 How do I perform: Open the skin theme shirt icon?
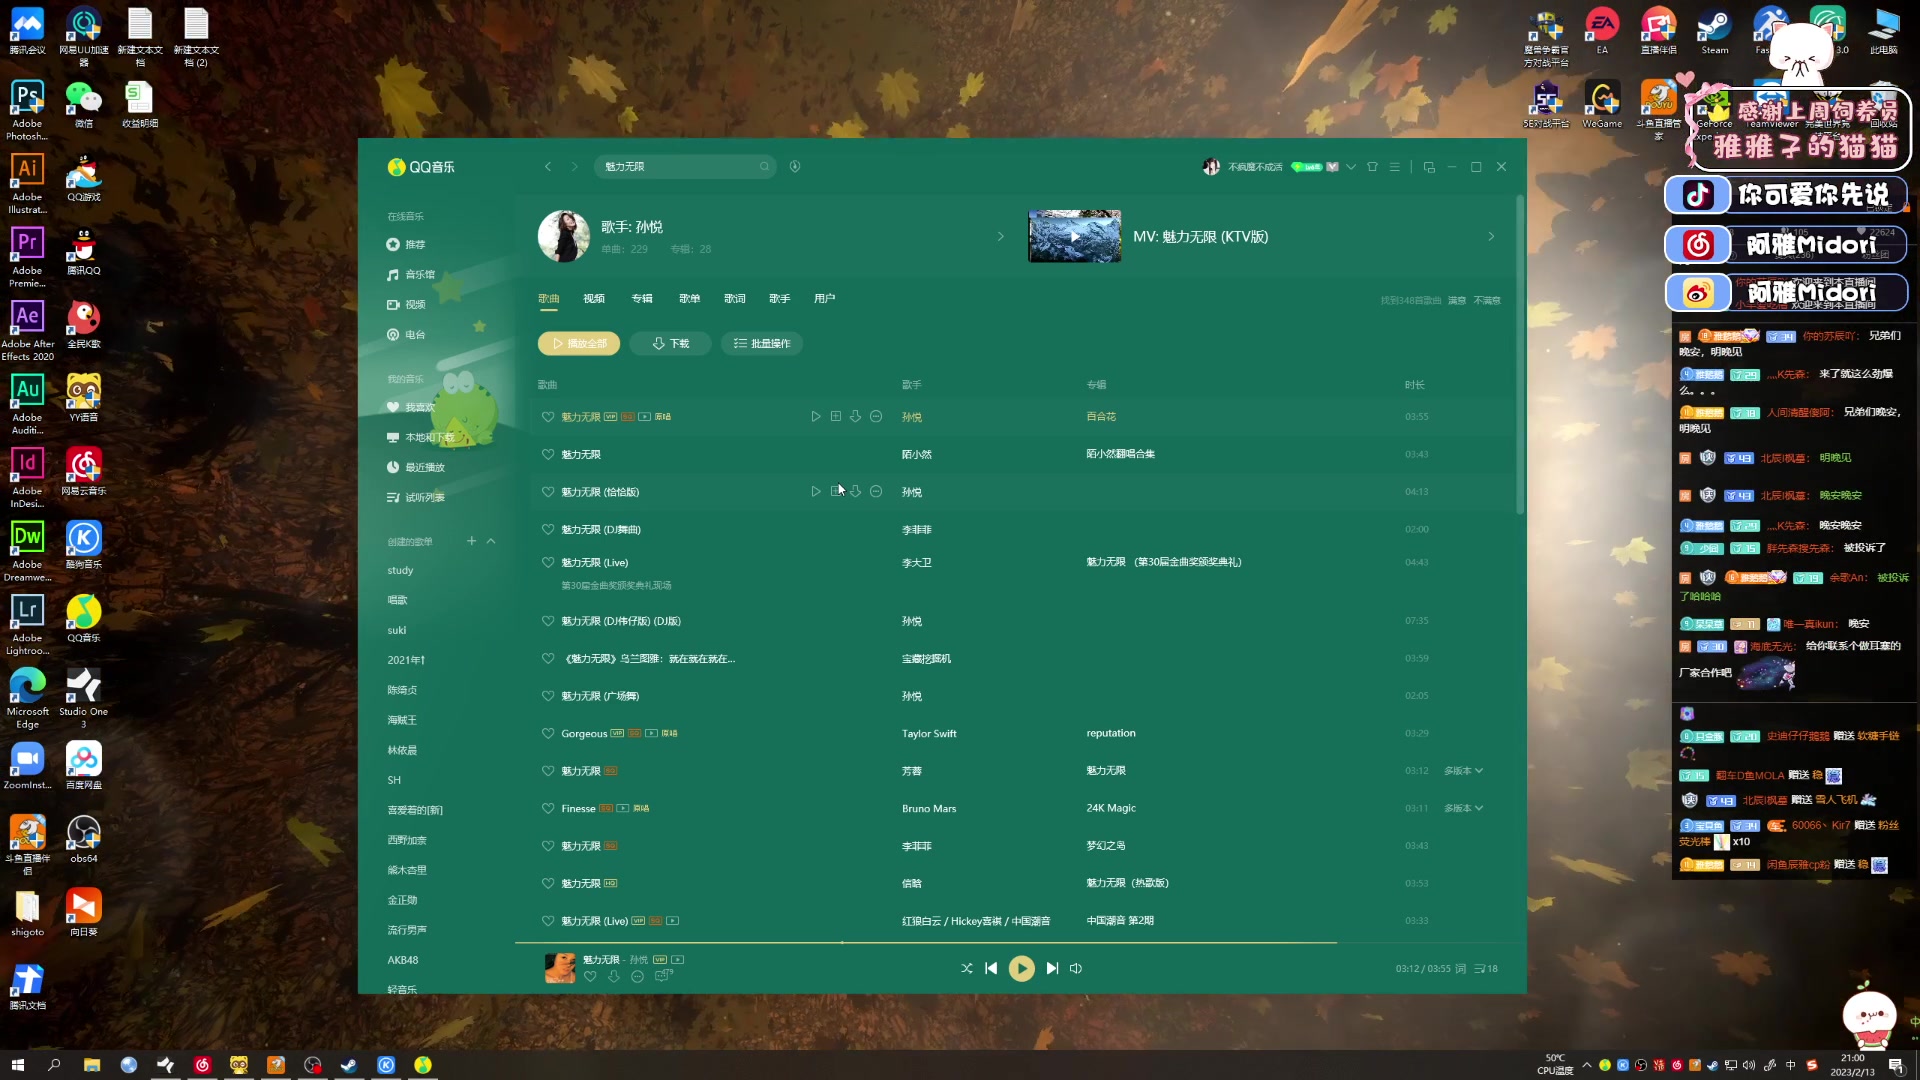point(1372,167)
